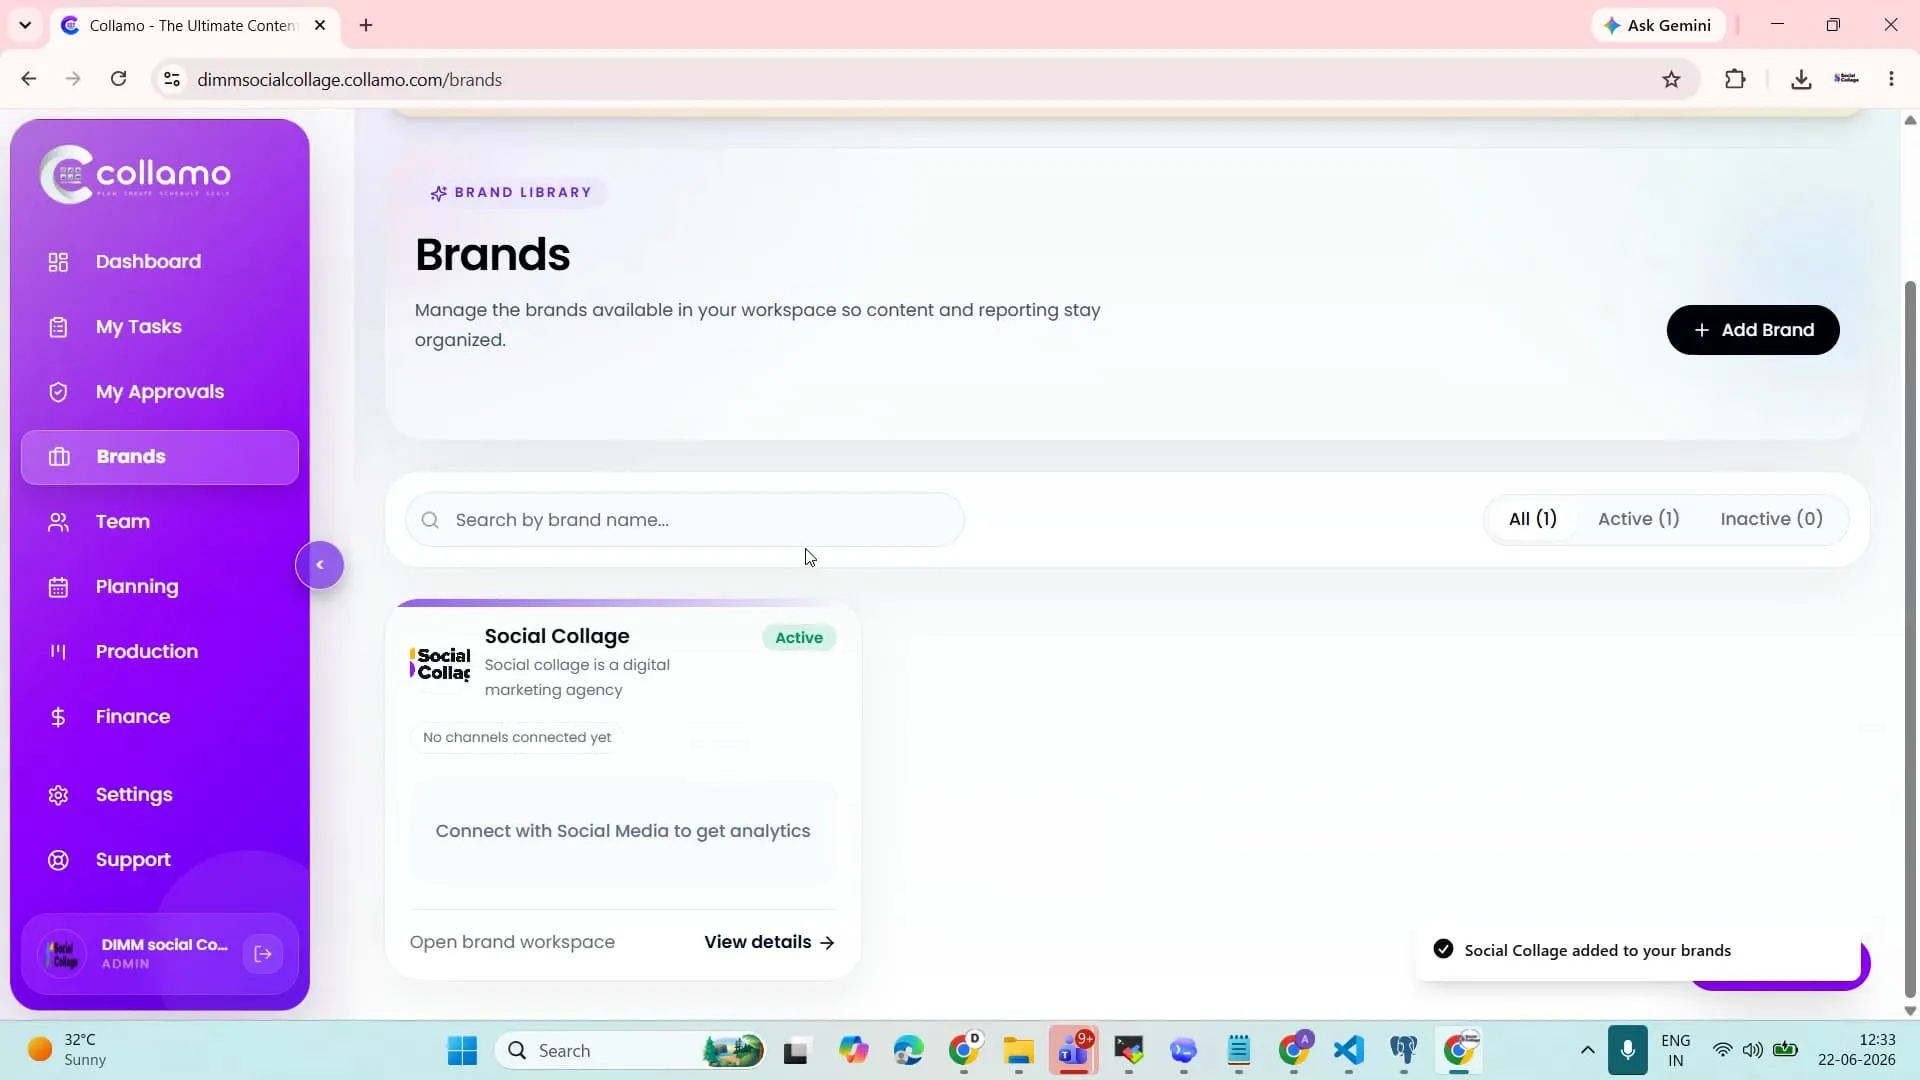Switch to the Active (1) filter tab

[x=1638, y=519]
